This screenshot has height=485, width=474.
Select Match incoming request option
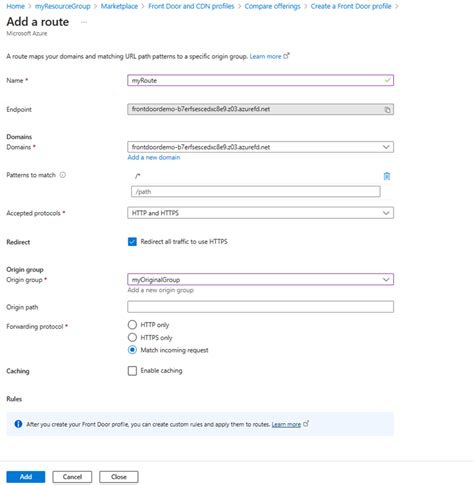[x=132, y=350]
